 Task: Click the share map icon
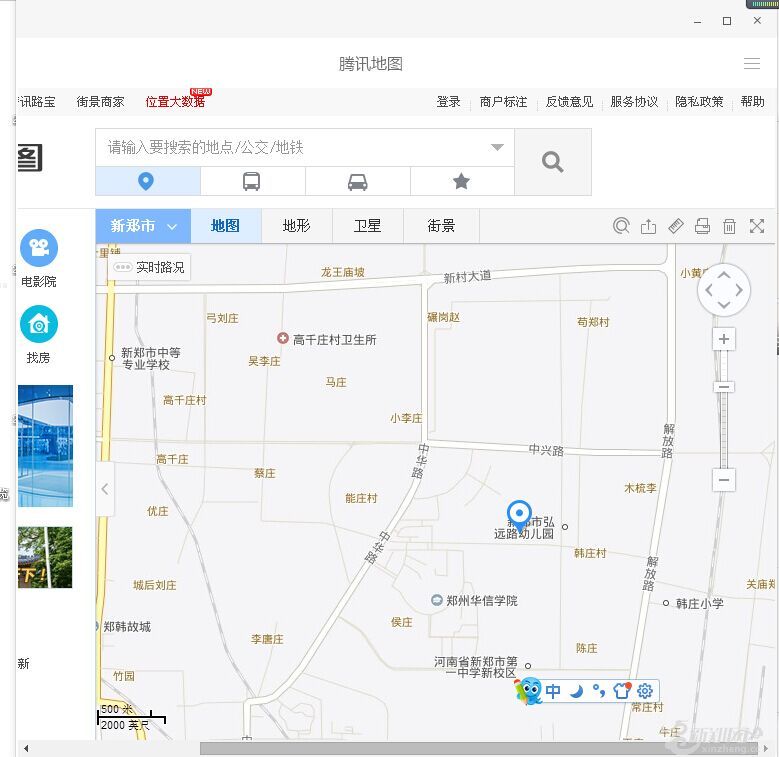[648, 226]
